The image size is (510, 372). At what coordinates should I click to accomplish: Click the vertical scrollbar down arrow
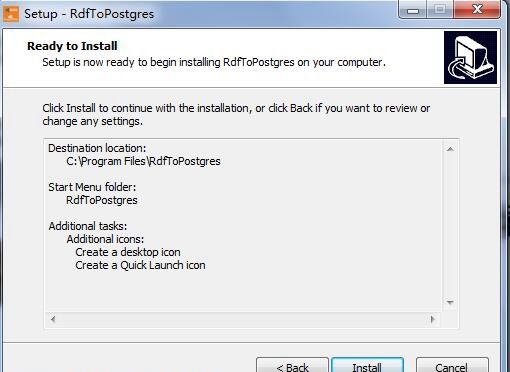(x=450, y=302)
